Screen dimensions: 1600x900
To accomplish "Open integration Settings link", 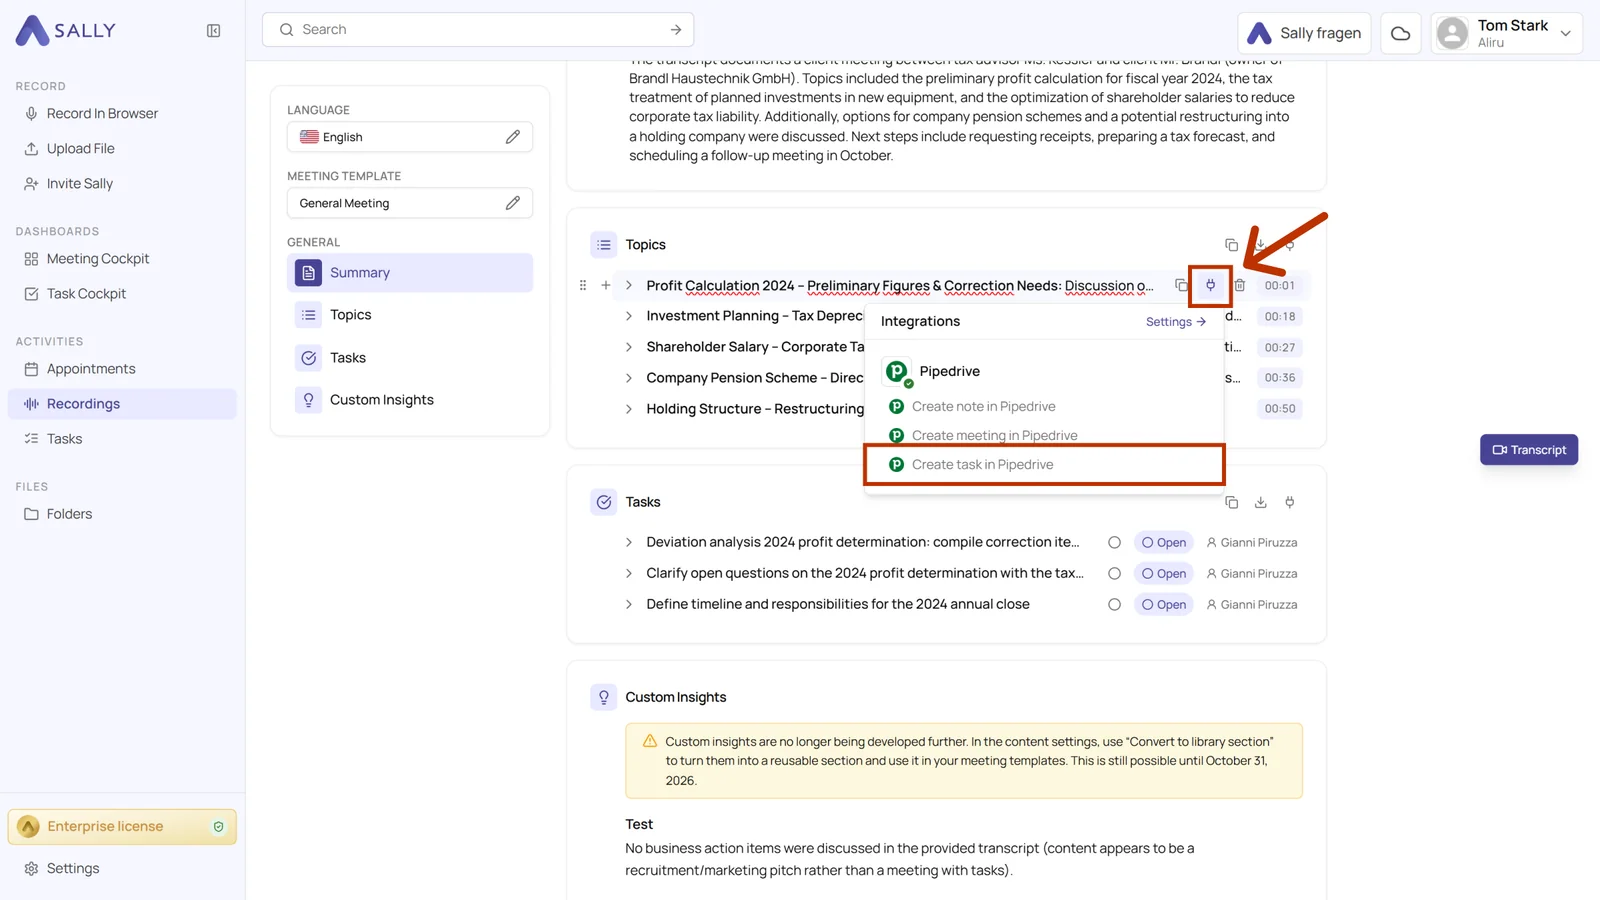I will [x=1176, y=322].
